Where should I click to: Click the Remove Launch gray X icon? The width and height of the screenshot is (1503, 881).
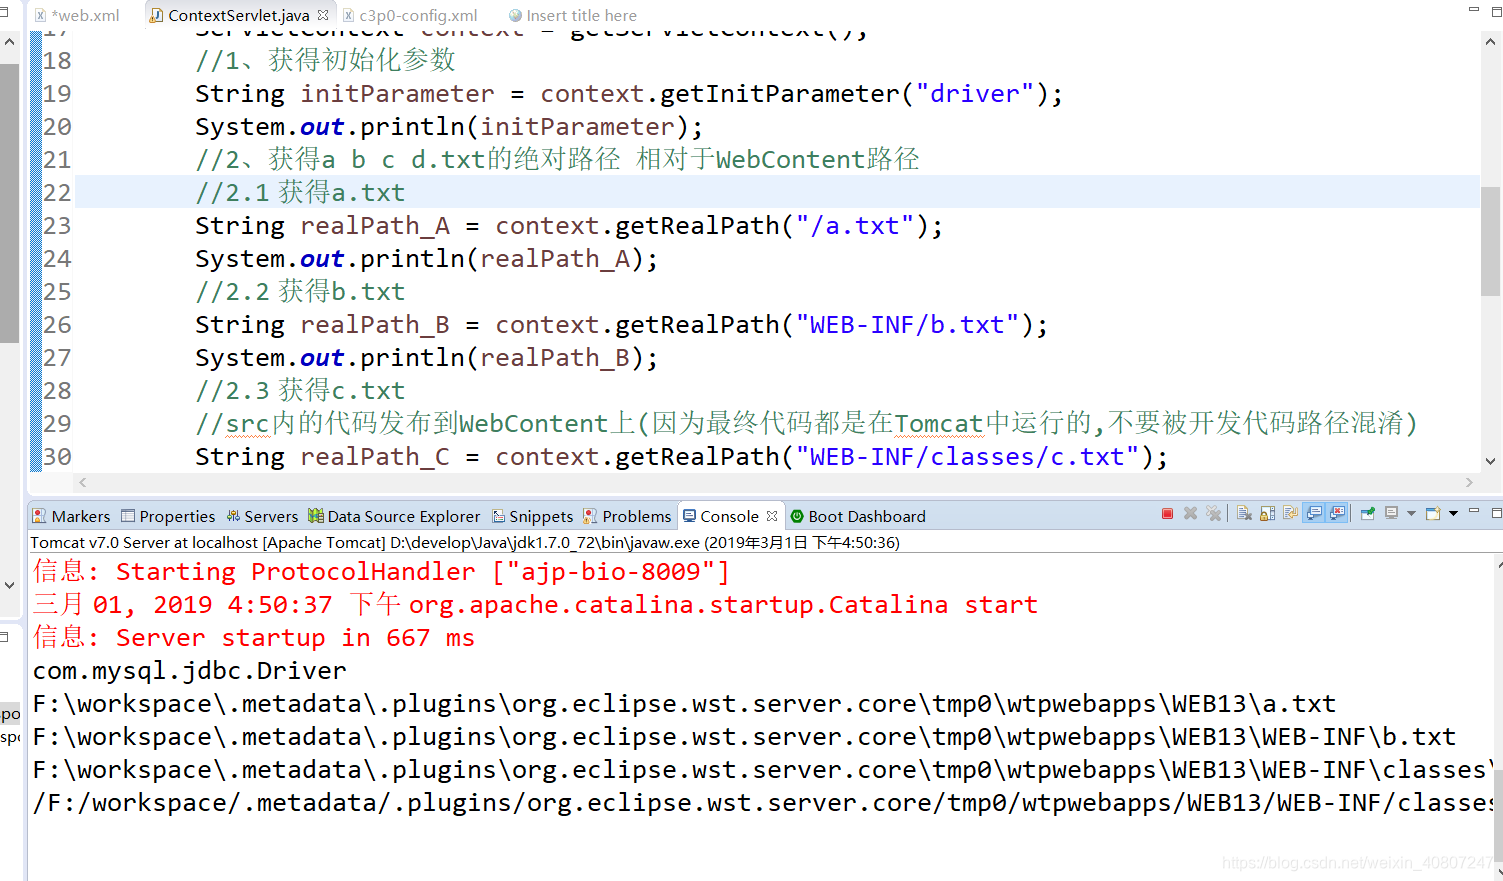coord(1190,514)
